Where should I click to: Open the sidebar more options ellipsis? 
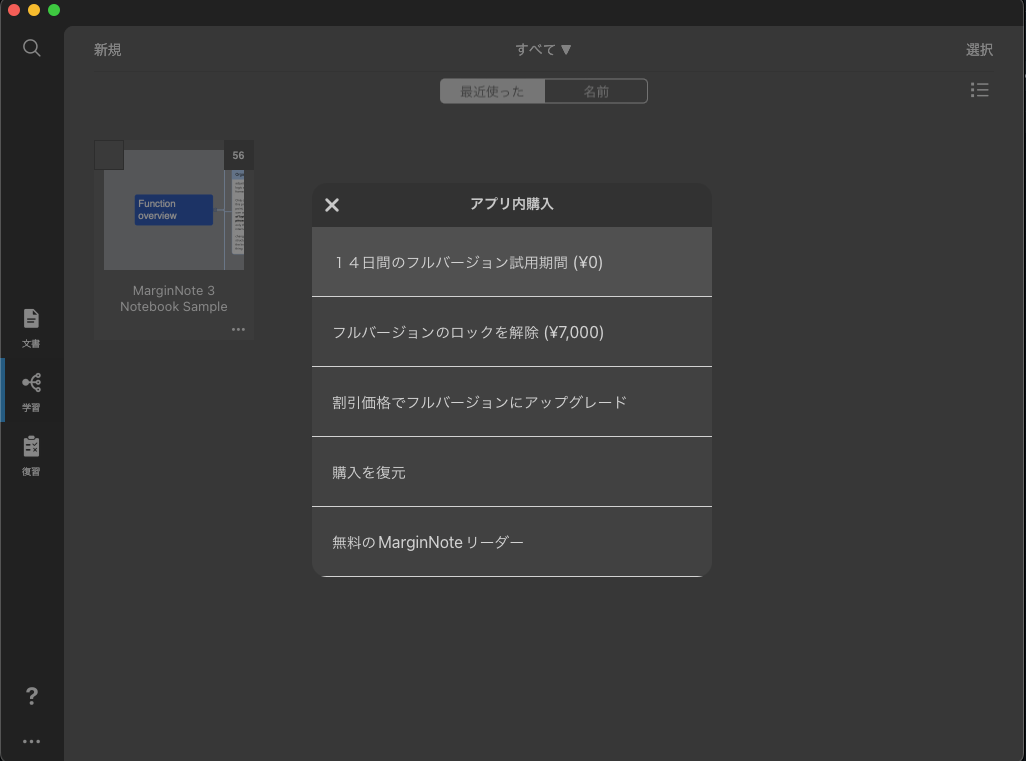point(31,741)
